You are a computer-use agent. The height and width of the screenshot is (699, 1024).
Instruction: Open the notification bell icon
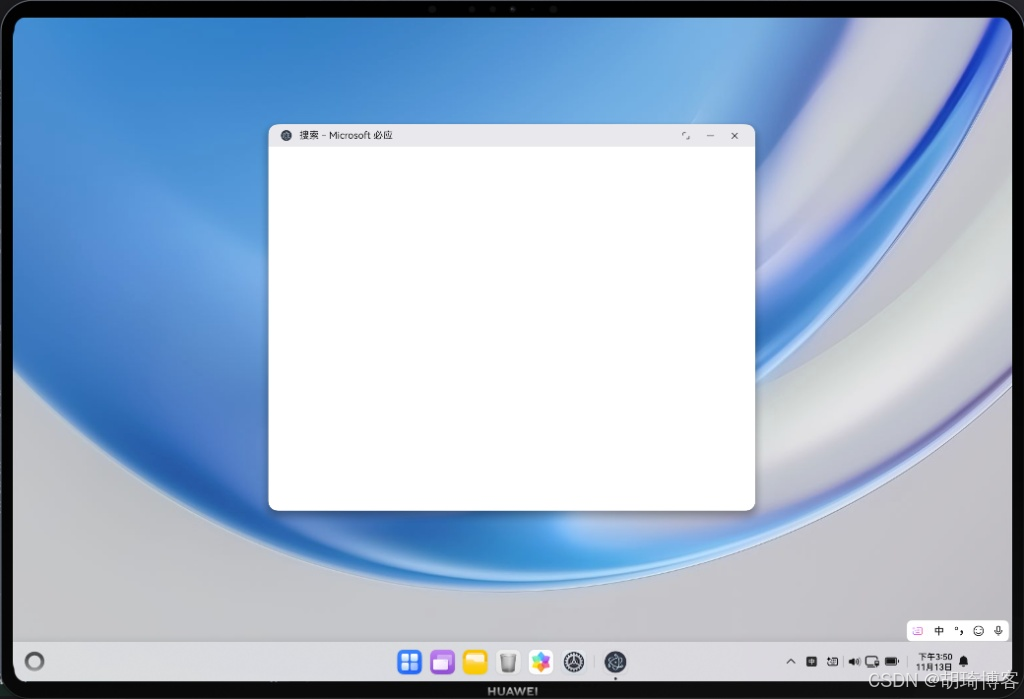pos(964,662)
